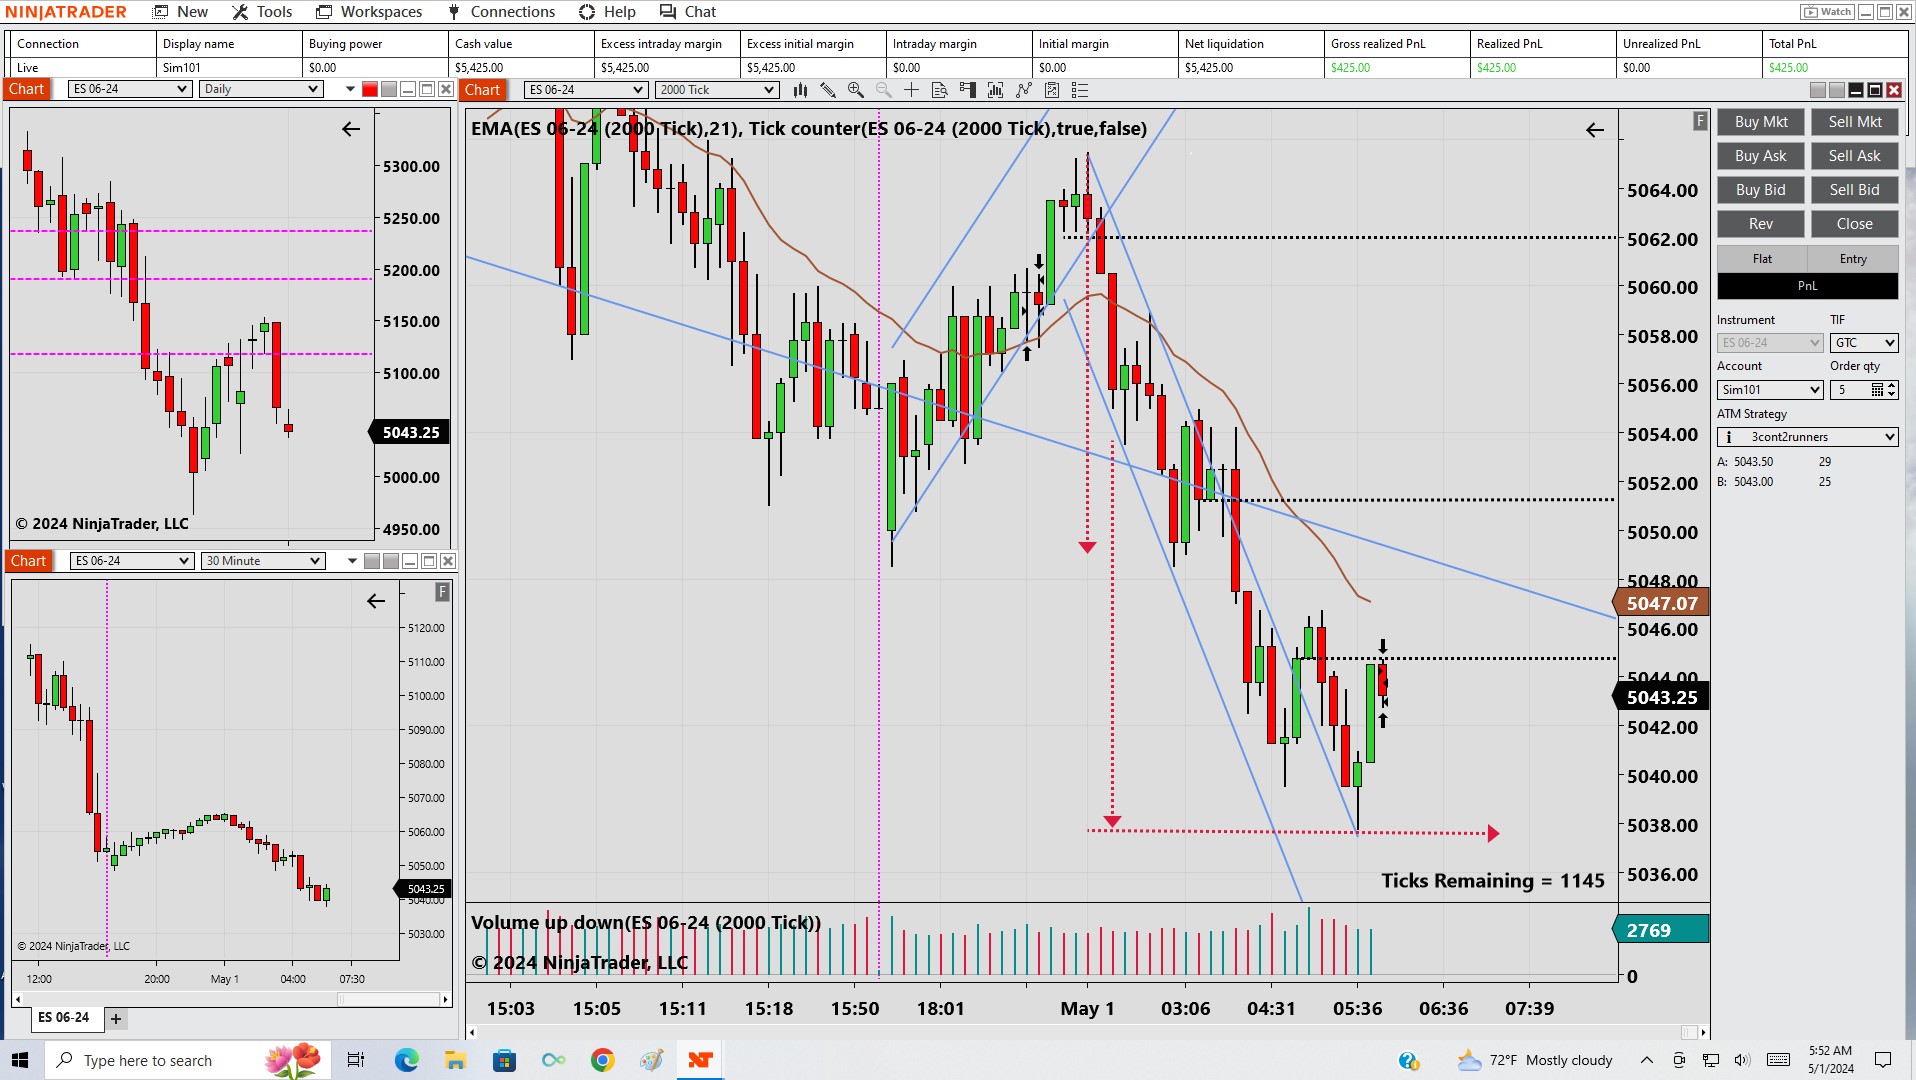Open the Chat menu
The height and width of the screenshot is (1080, 1916).
[x=688, y=12]
